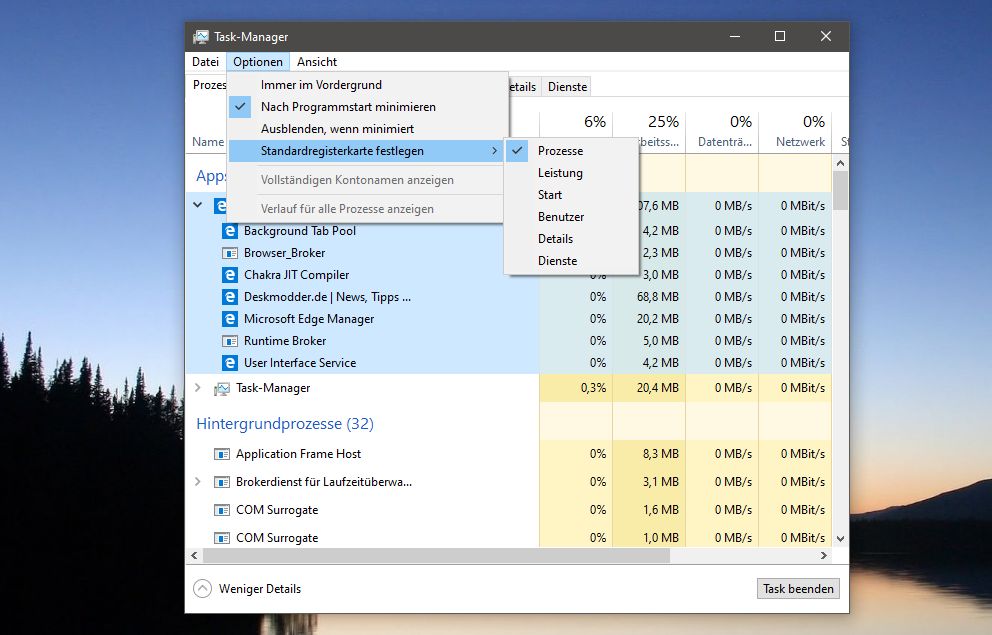Screen dimensions: 992x635
Task: Click the Task-Manager icon in the title bar
Action: 201,37
